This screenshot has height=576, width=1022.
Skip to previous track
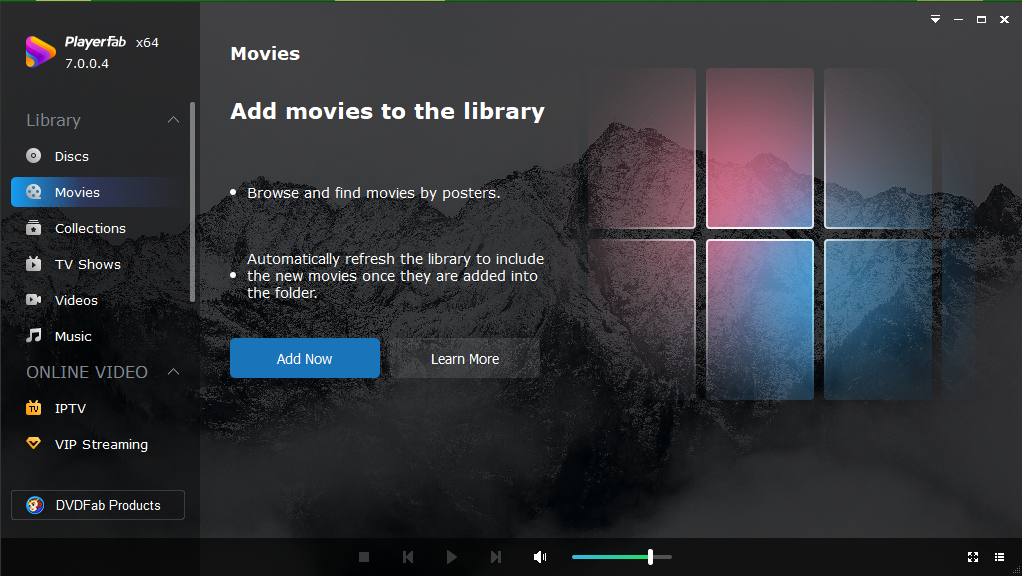pos(408,557)
